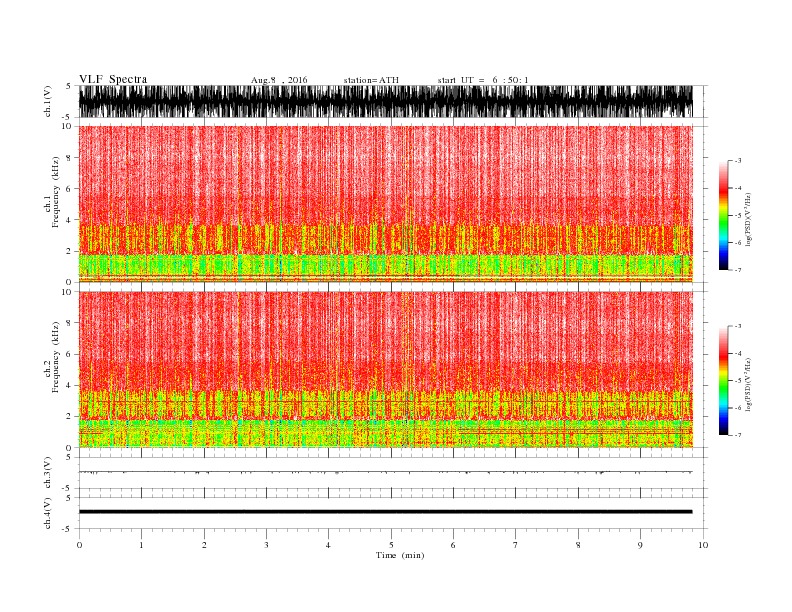Click the ch.2 frequency tick label "6"

(x=69, y=354)
